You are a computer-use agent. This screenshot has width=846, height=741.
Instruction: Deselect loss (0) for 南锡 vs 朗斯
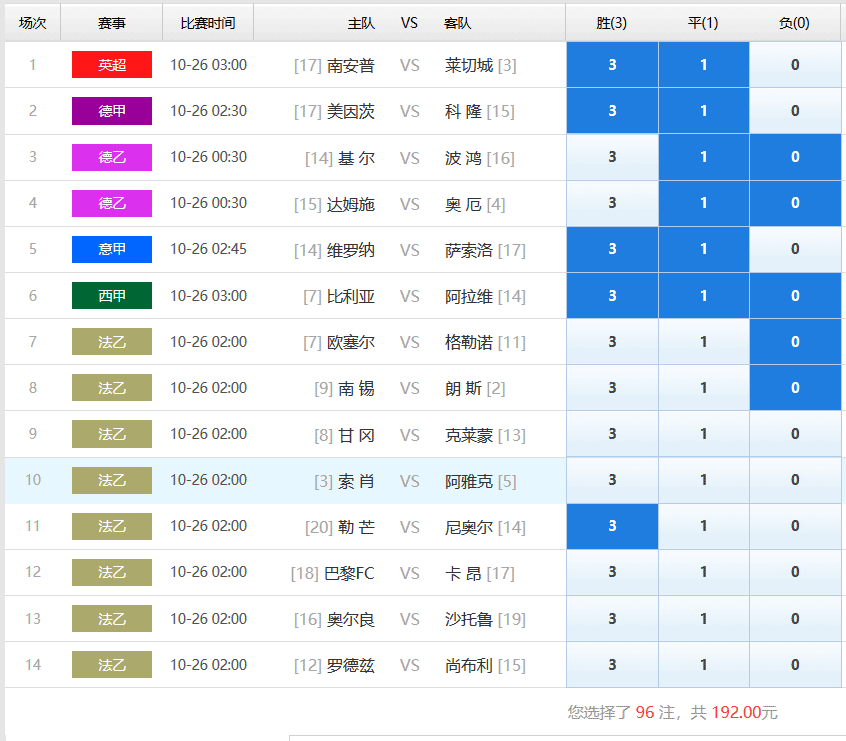pos(795,388)
